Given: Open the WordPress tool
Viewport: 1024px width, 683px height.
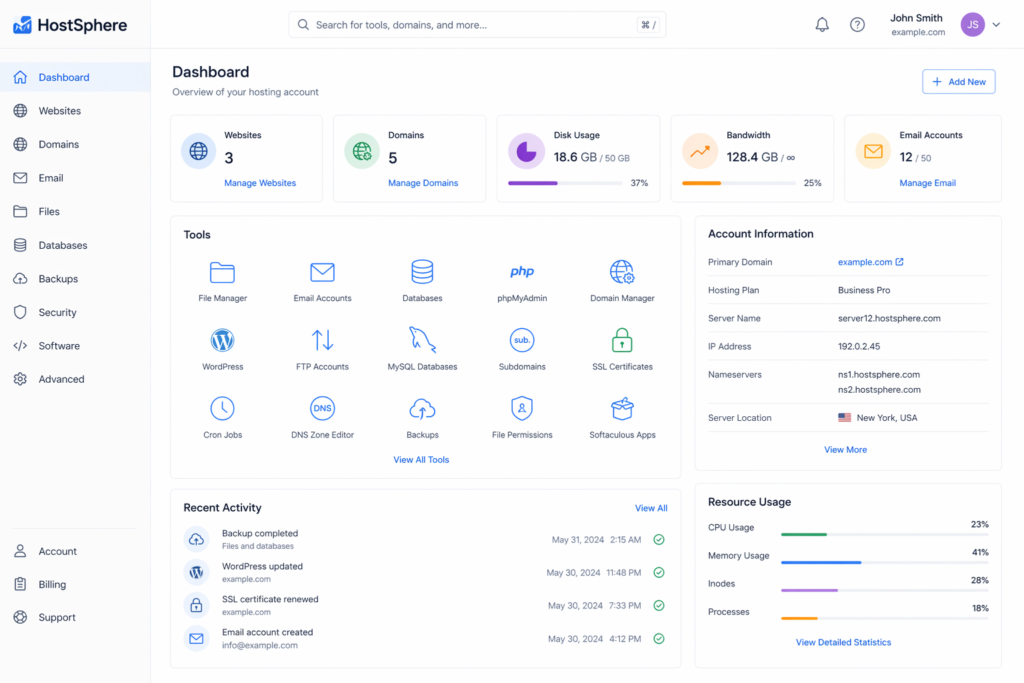Looking at the screenshot, I should pos(222,349).
